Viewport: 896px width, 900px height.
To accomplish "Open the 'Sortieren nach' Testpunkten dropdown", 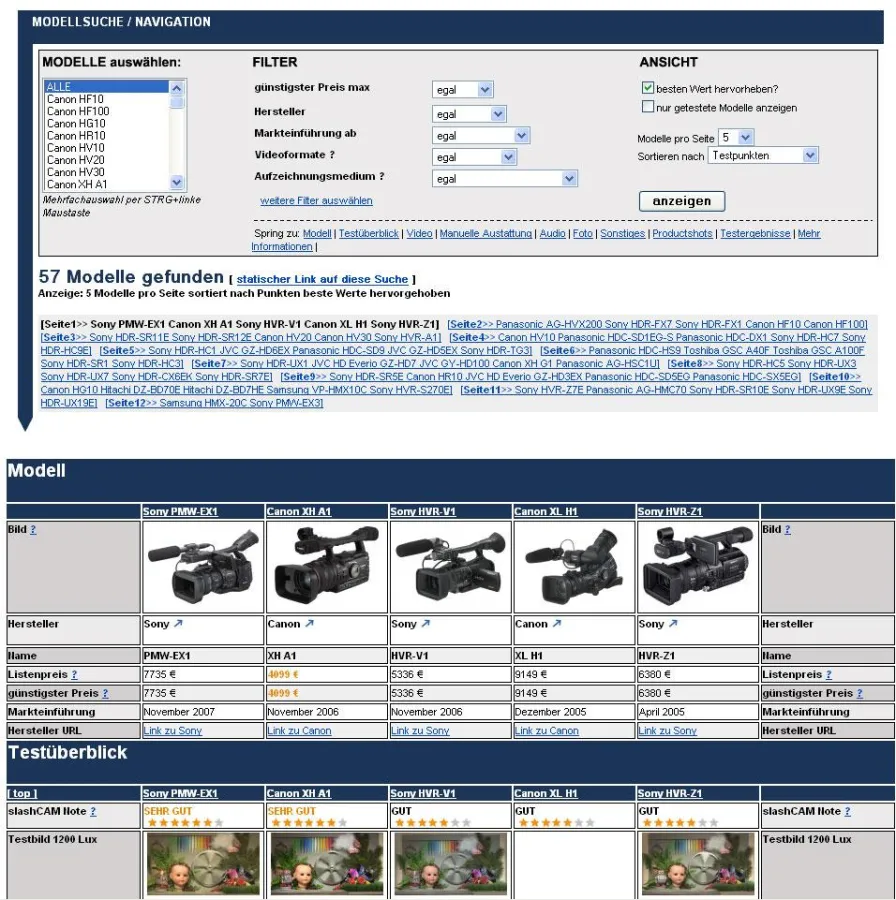I will tap(763, 156).
